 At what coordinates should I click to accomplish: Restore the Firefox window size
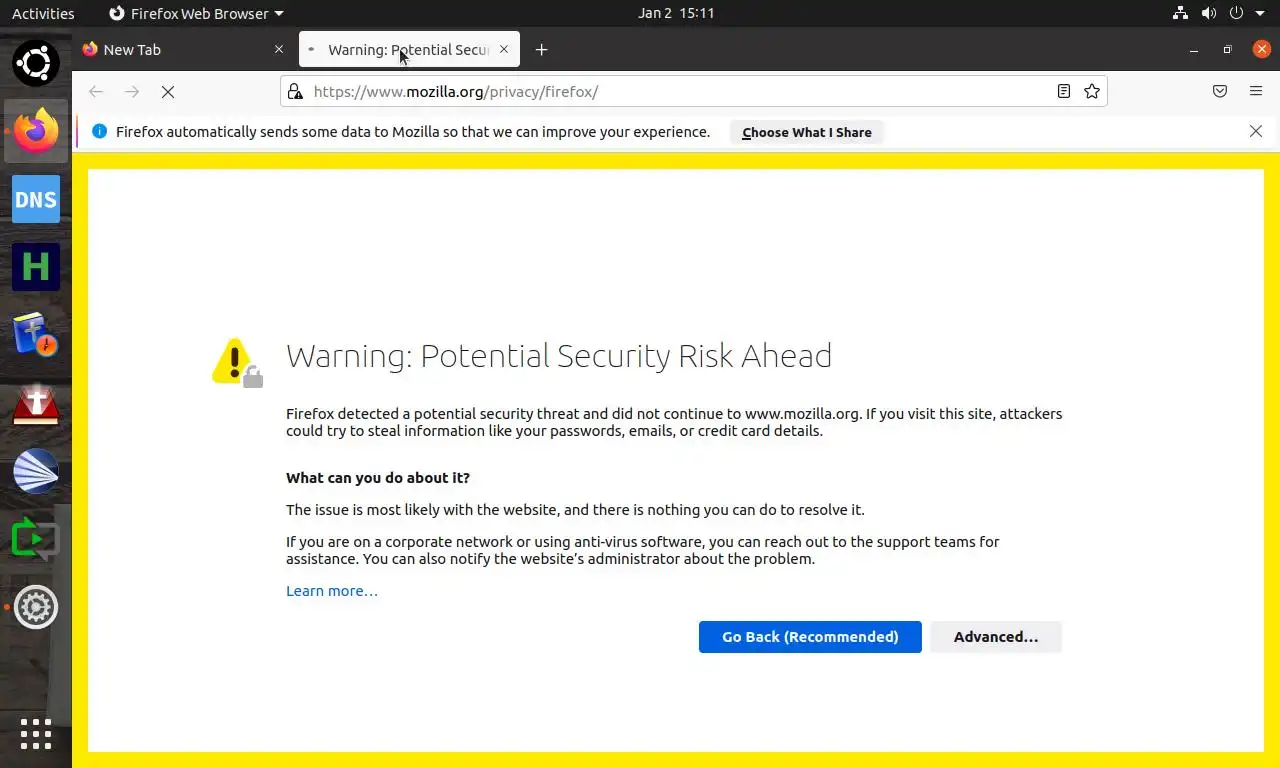(1227, 50)
